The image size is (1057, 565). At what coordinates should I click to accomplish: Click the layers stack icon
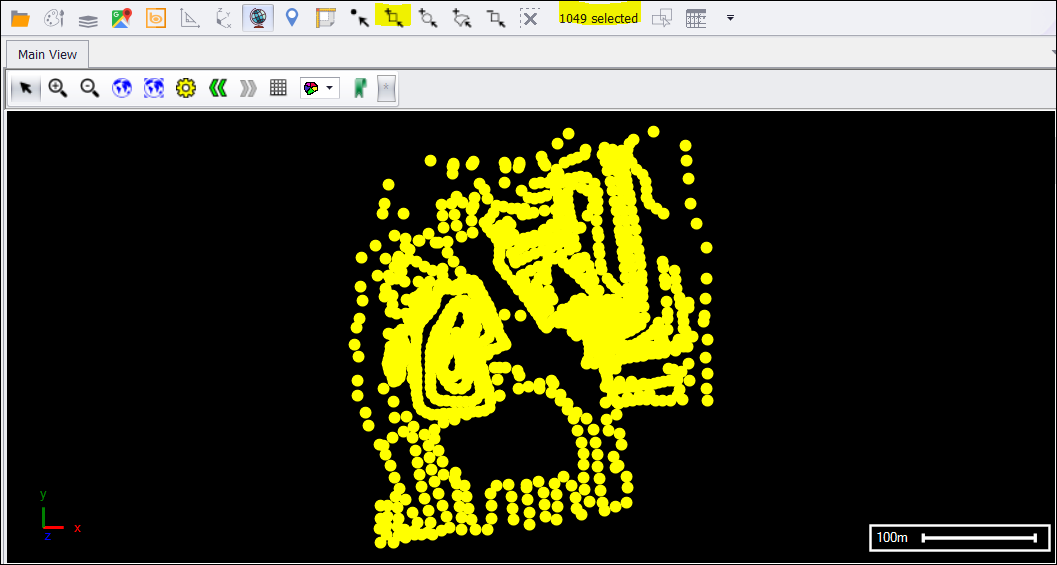(x=88, y=18)
